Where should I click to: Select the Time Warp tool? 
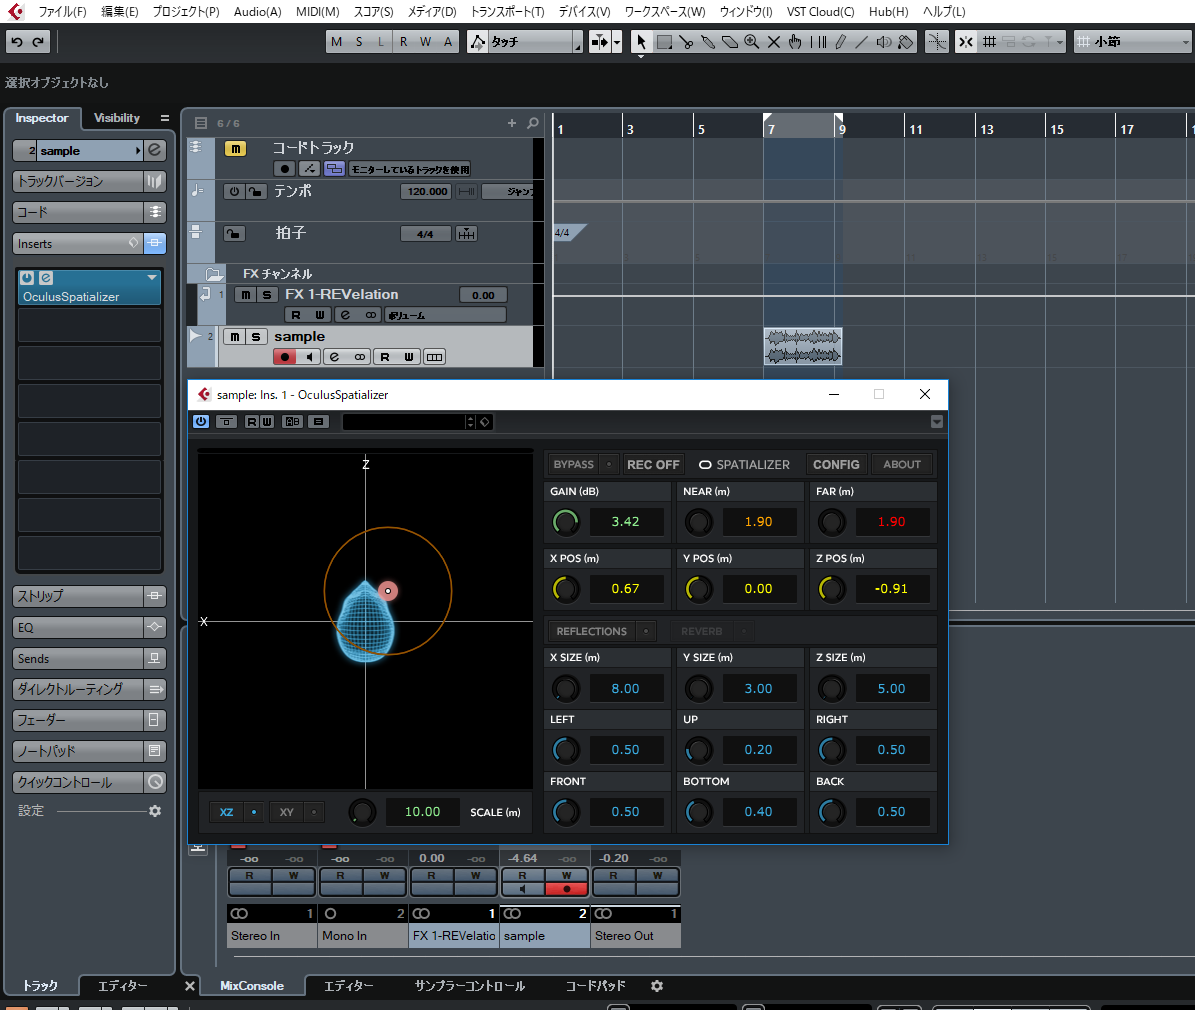coord(818,42)
